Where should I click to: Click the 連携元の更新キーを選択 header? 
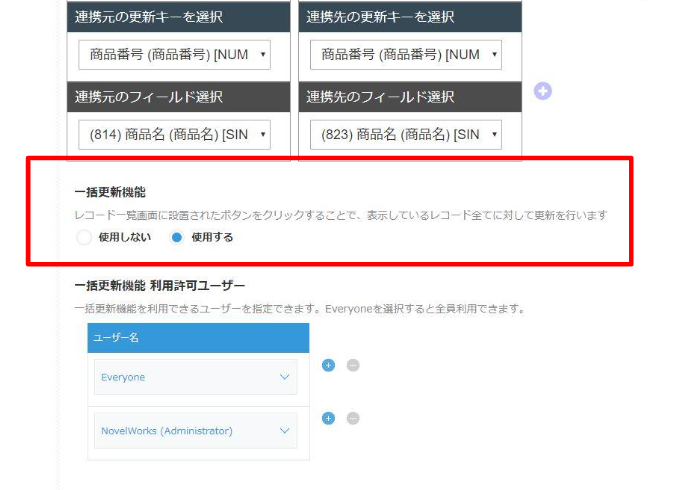[x=178, y=17]
